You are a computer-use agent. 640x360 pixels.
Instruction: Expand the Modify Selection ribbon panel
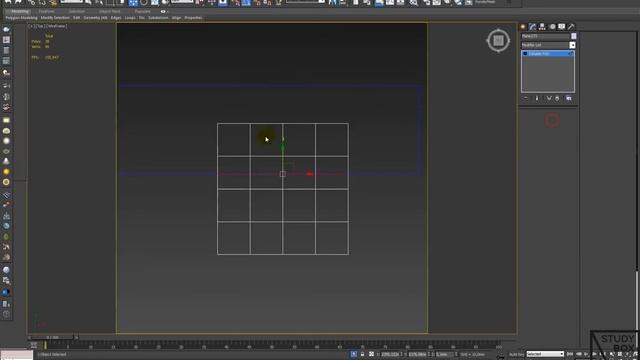[55, 18]
